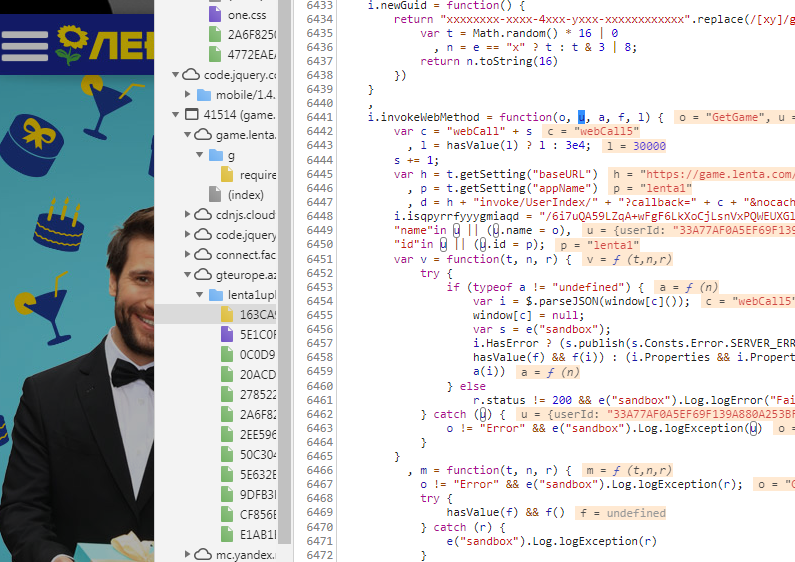This screenshot has width=795, height=562.
Task: Expand the second code.jquery domain node
Action: coord(188,235)
